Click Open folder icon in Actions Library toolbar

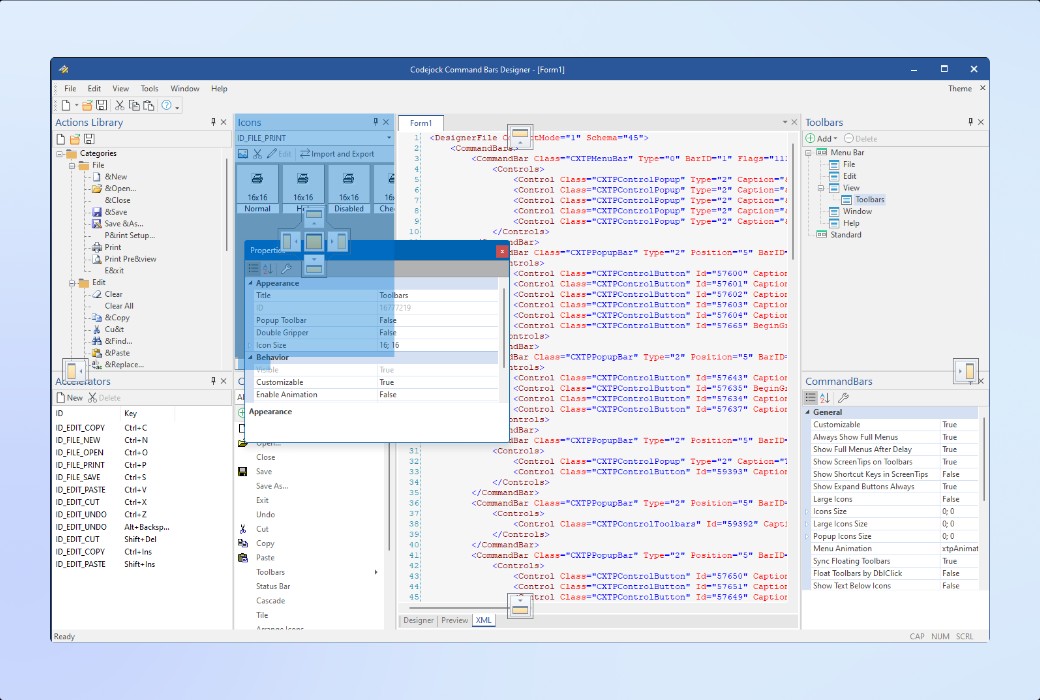[75, 139]
